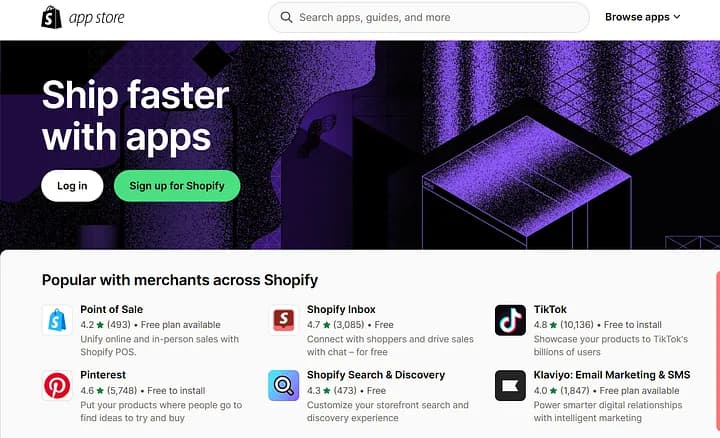The width and height of the screenshot is (720, 438).
Task: Open the Shopify Inbox title link
Action: point(341,309)
